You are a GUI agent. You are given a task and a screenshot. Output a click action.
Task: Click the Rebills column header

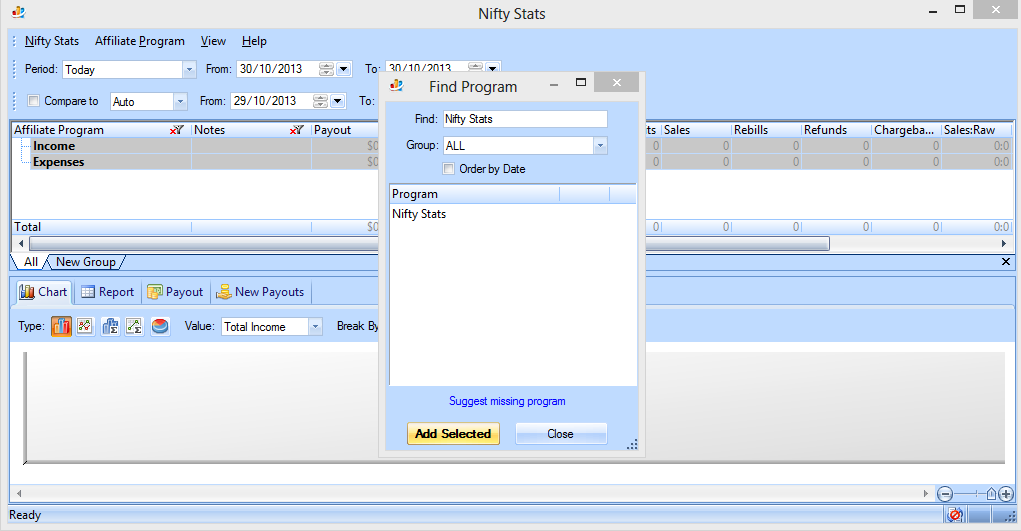point(766,130)
